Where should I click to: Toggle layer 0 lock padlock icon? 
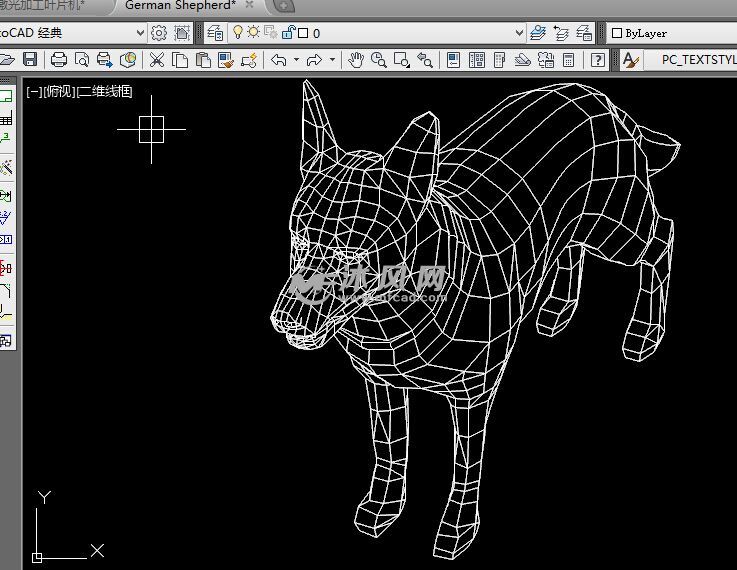[287, 33]
